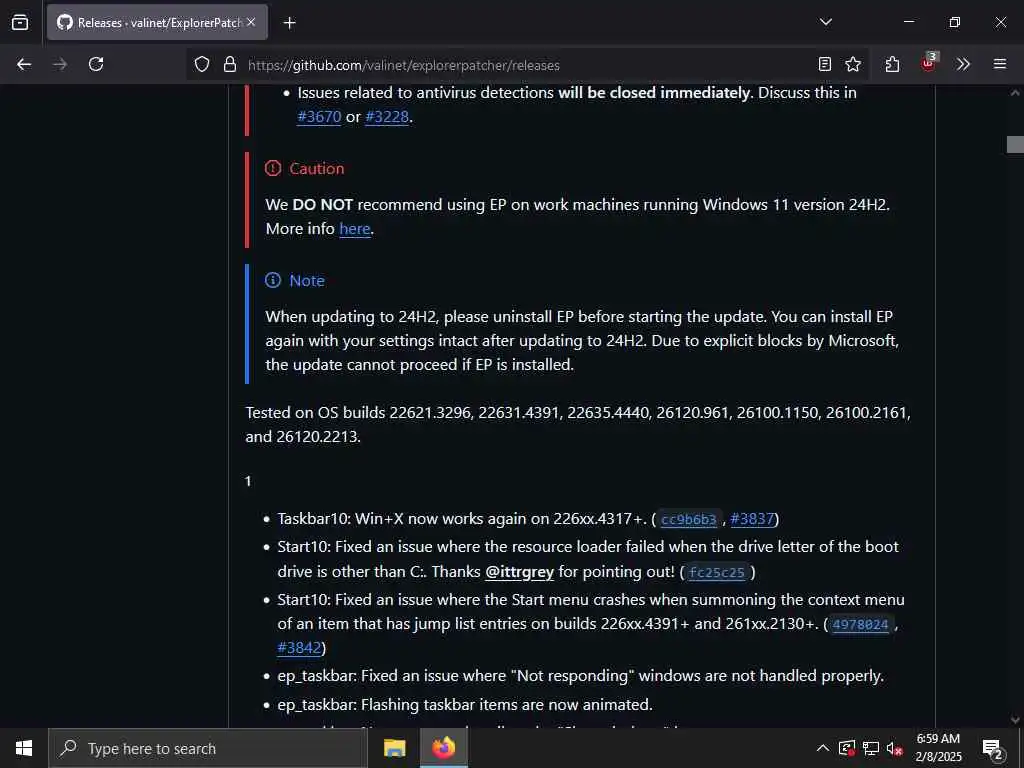Open issue link #3837
The height and width of the screenshot is (768, 1024).
pos(752,519)
